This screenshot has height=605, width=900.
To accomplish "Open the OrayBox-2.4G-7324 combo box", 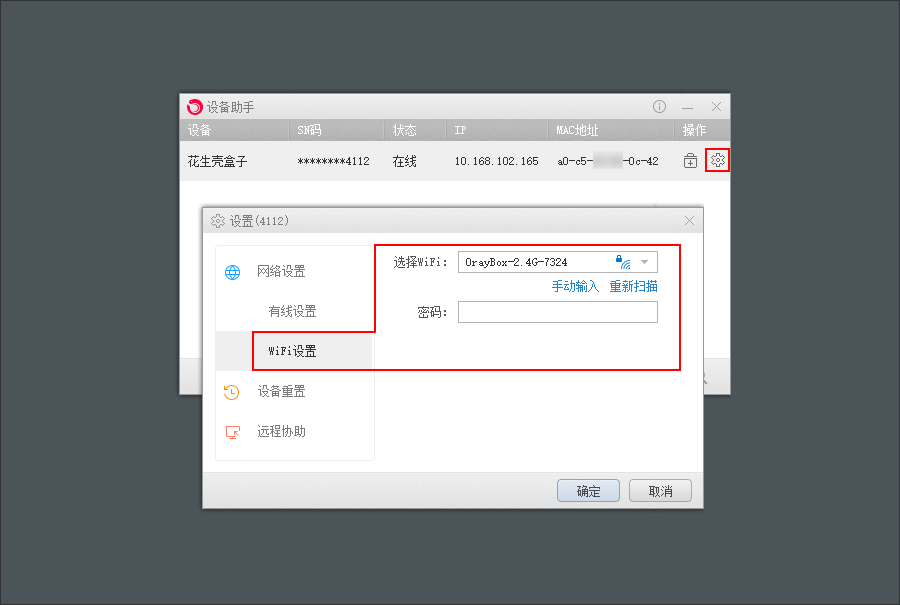I will (557, 262).
